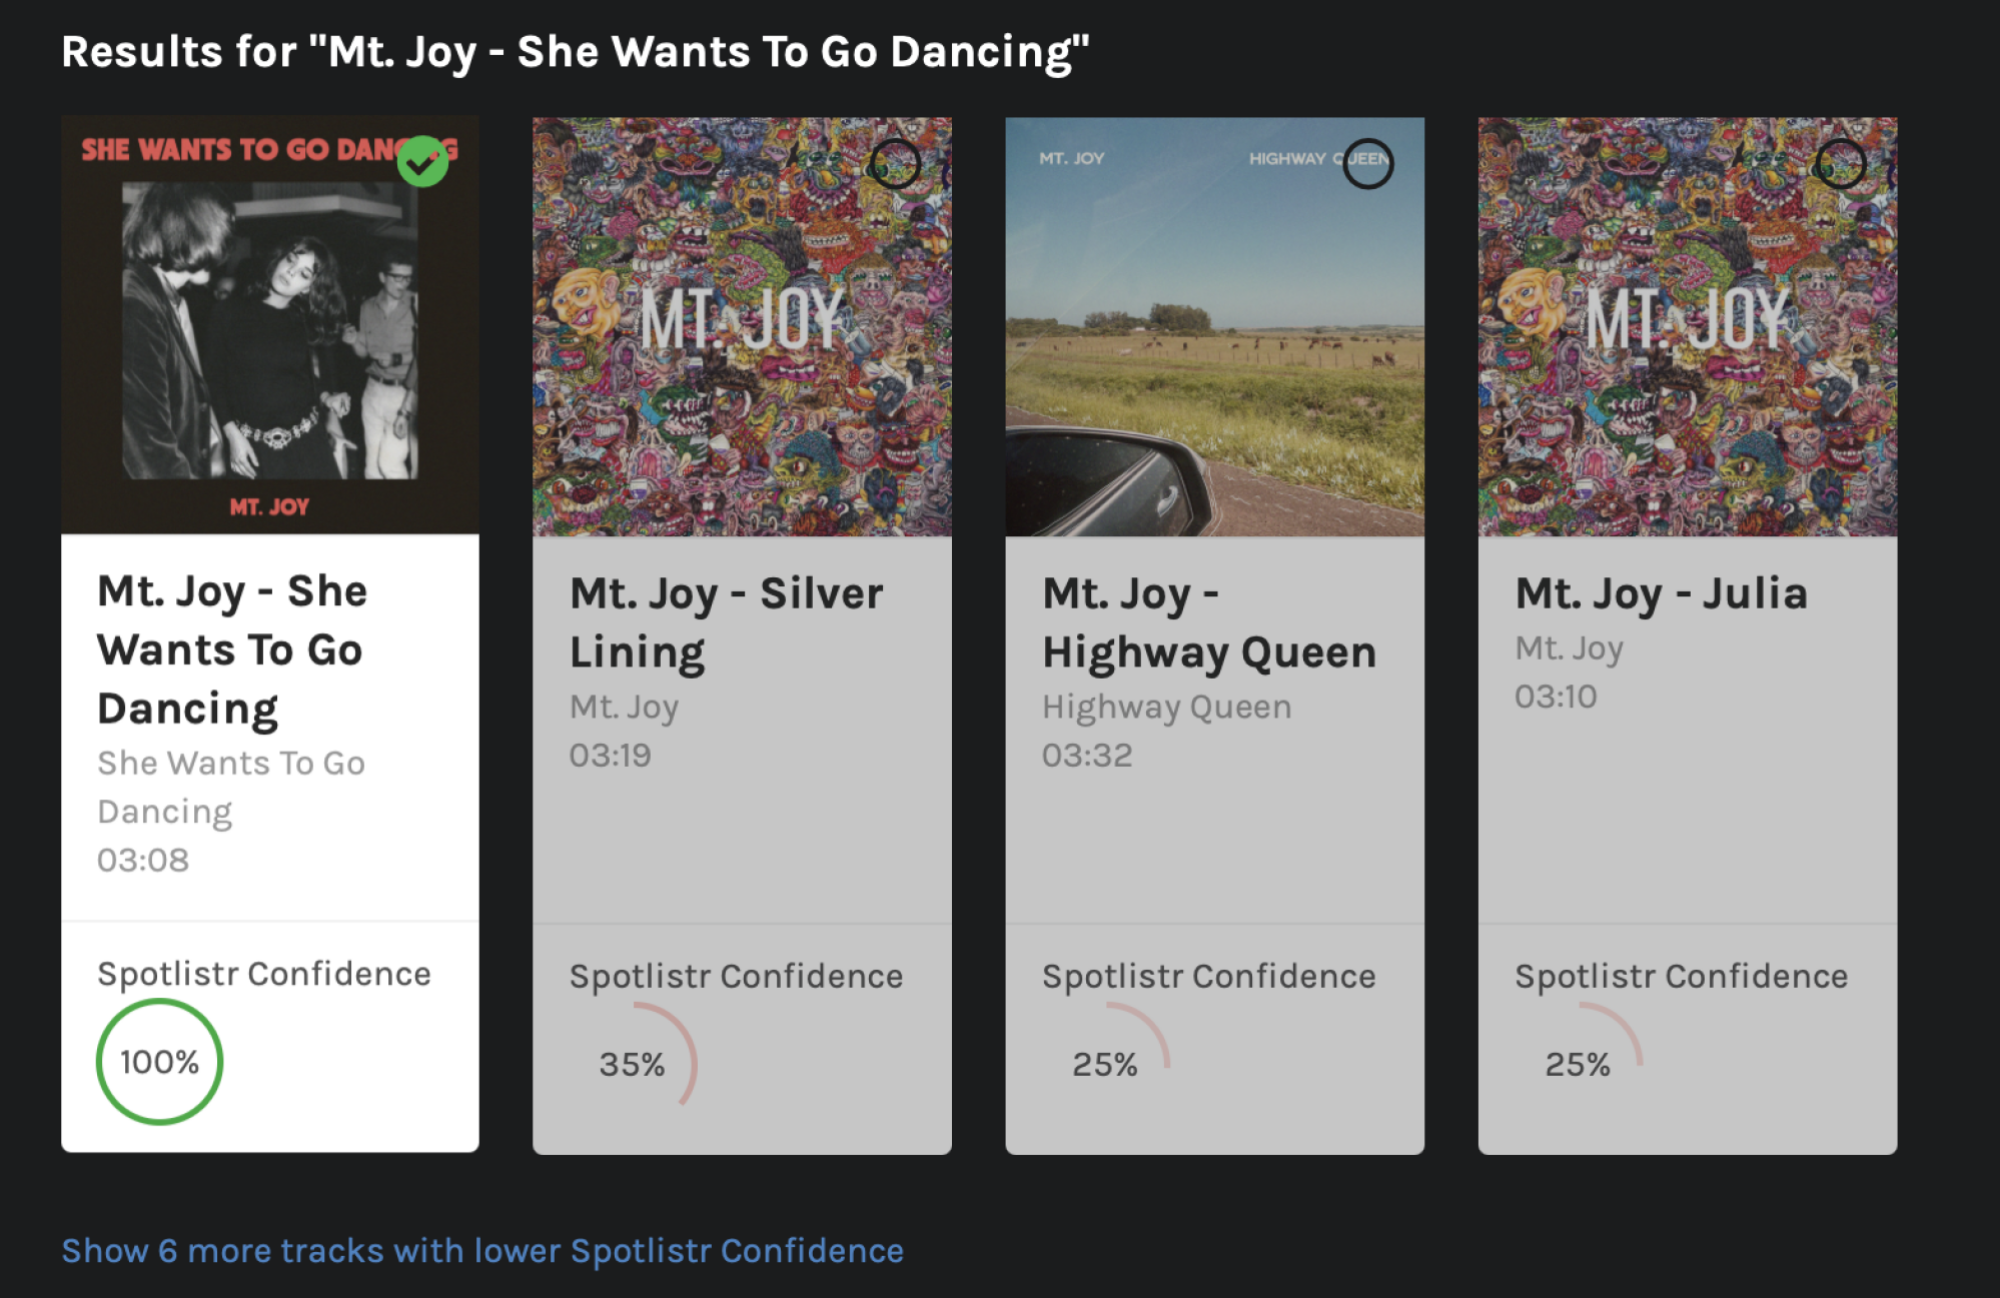Open the Silver Lining album artwork

[x=742, y=327]
